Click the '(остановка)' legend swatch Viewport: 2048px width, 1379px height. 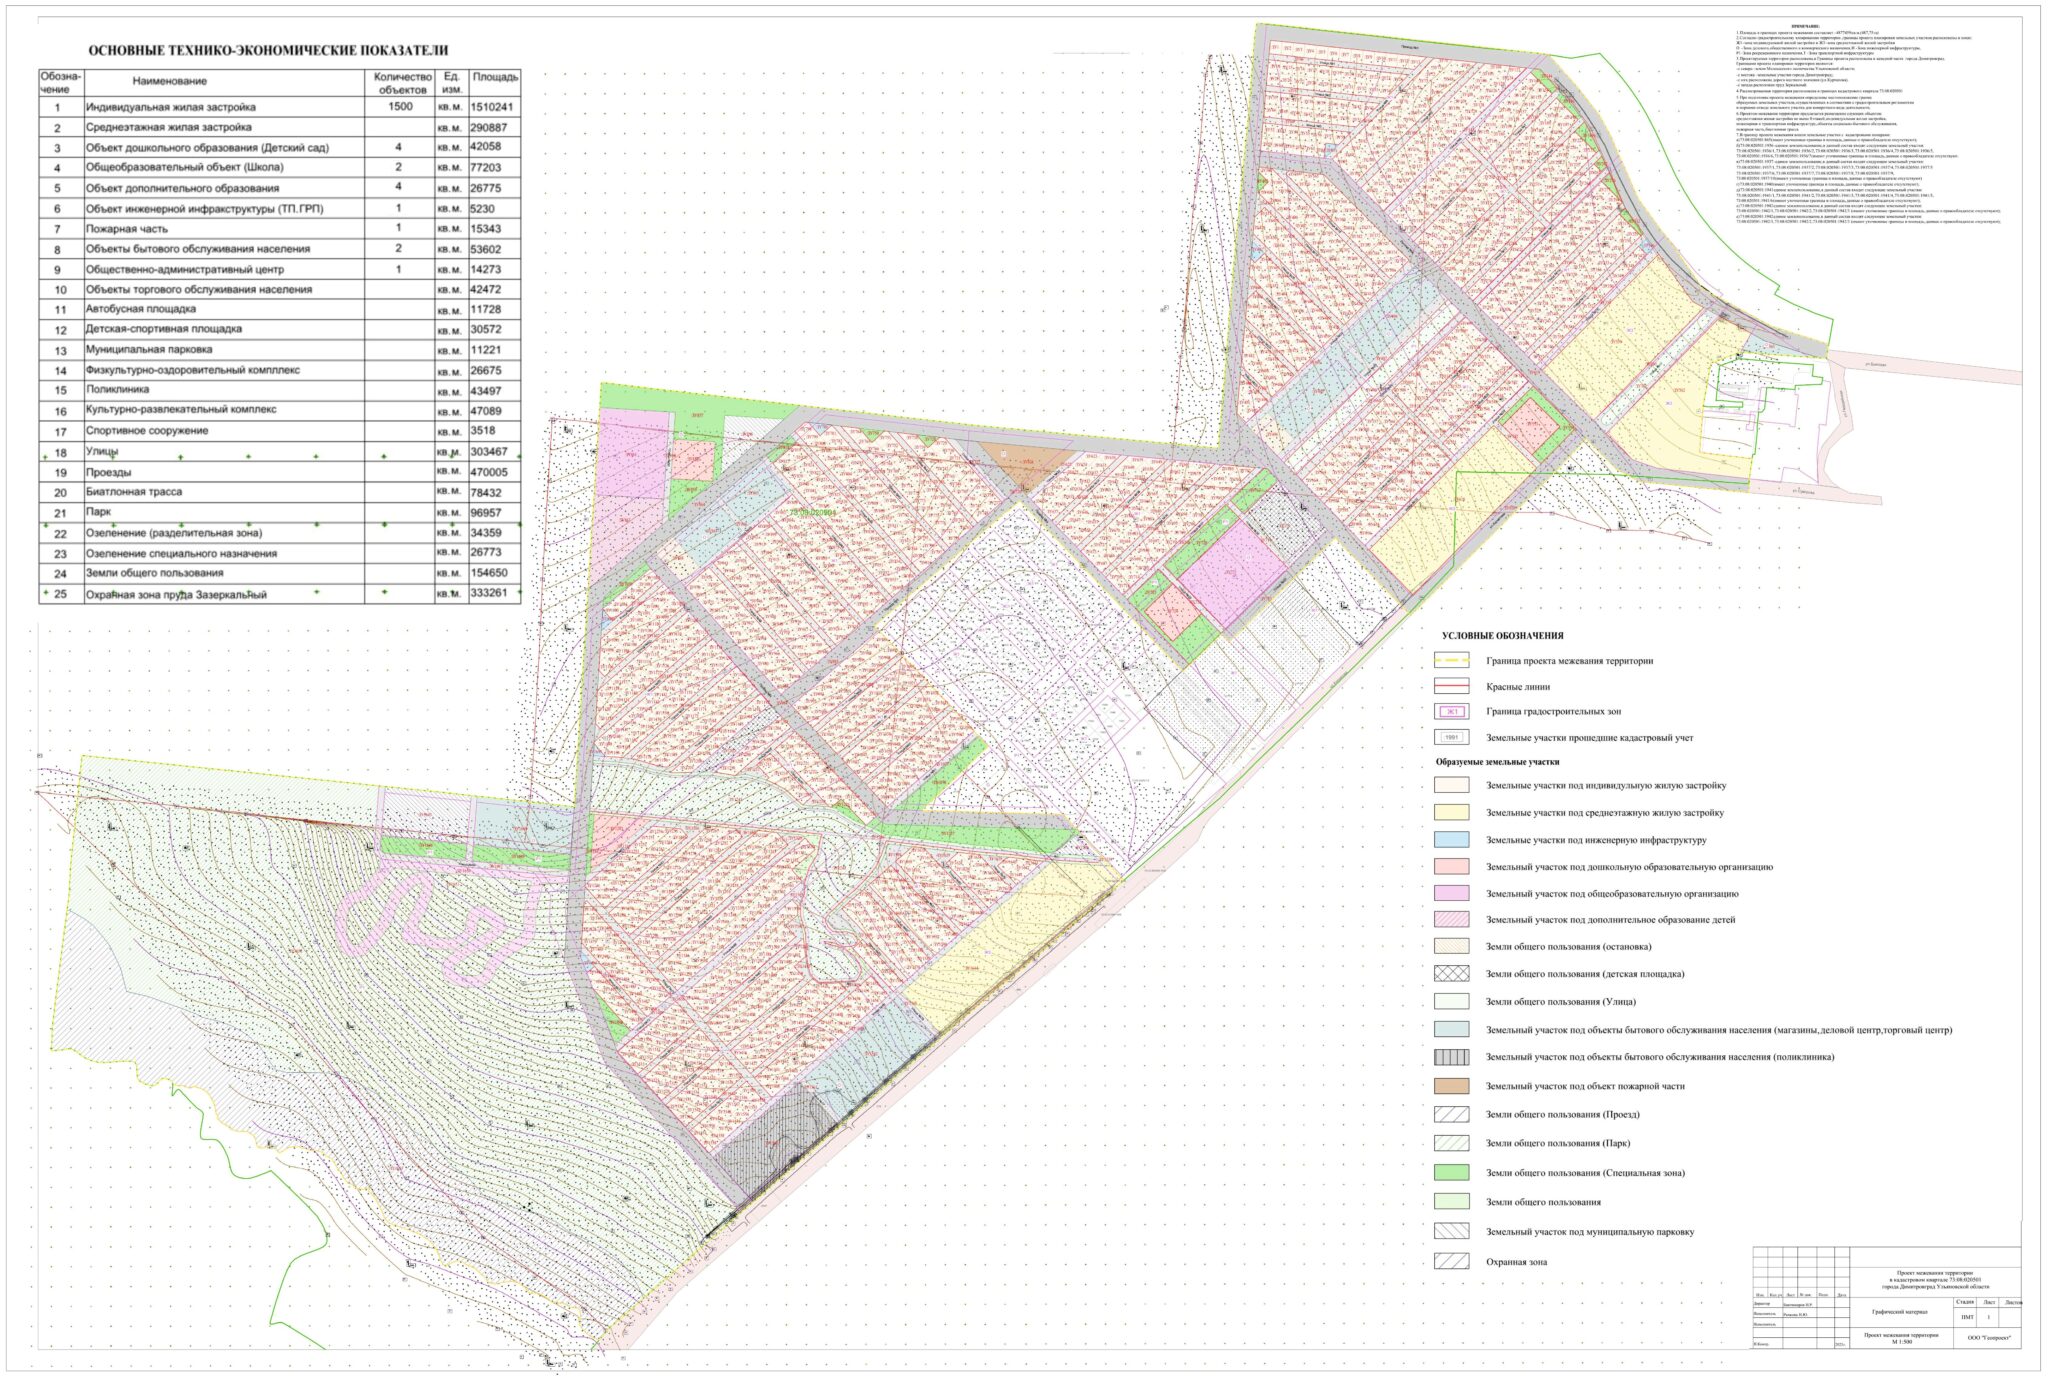[1451, 946]
